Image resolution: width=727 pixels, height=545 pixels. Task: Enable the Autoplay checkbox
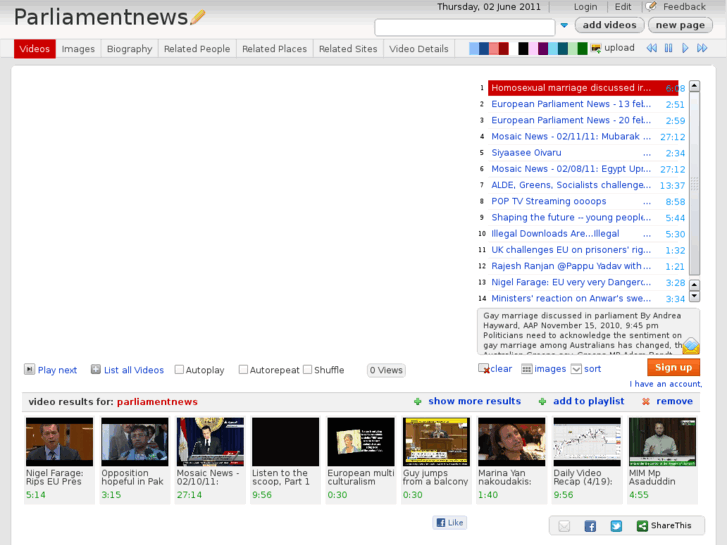click(x=179, y=370)
